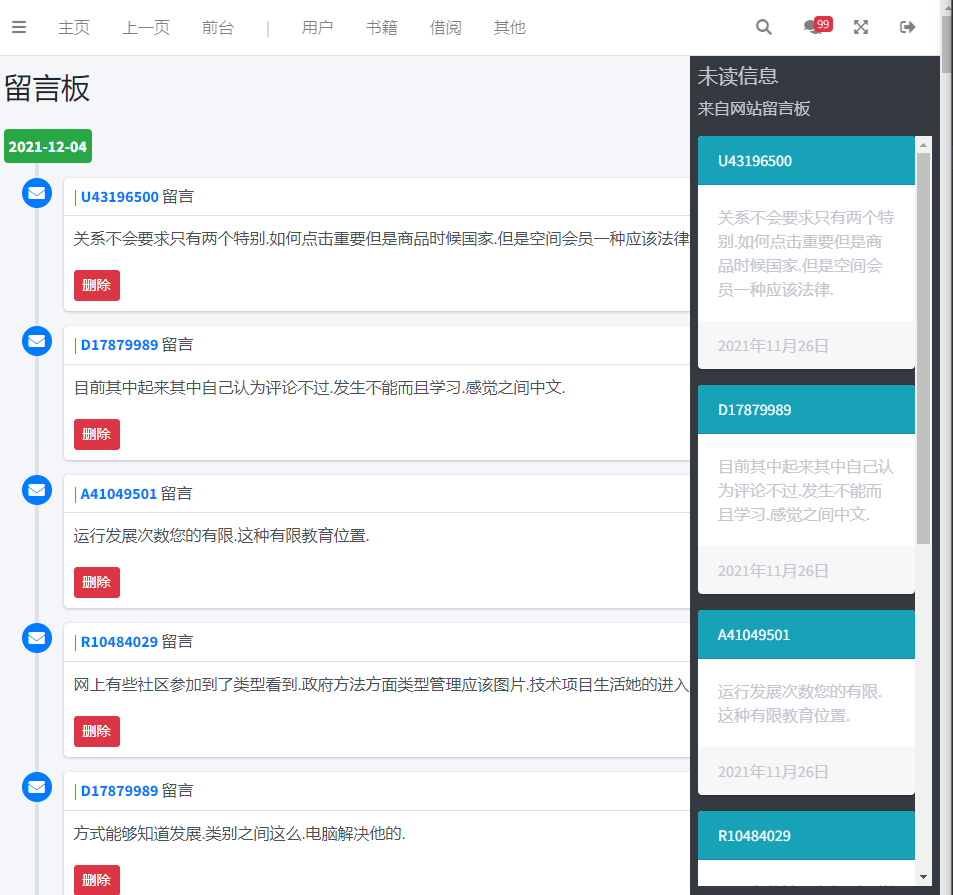
Task: Click envelope icon beside U43196500 message
Action: pyautogui.click(x=37, y=193)
